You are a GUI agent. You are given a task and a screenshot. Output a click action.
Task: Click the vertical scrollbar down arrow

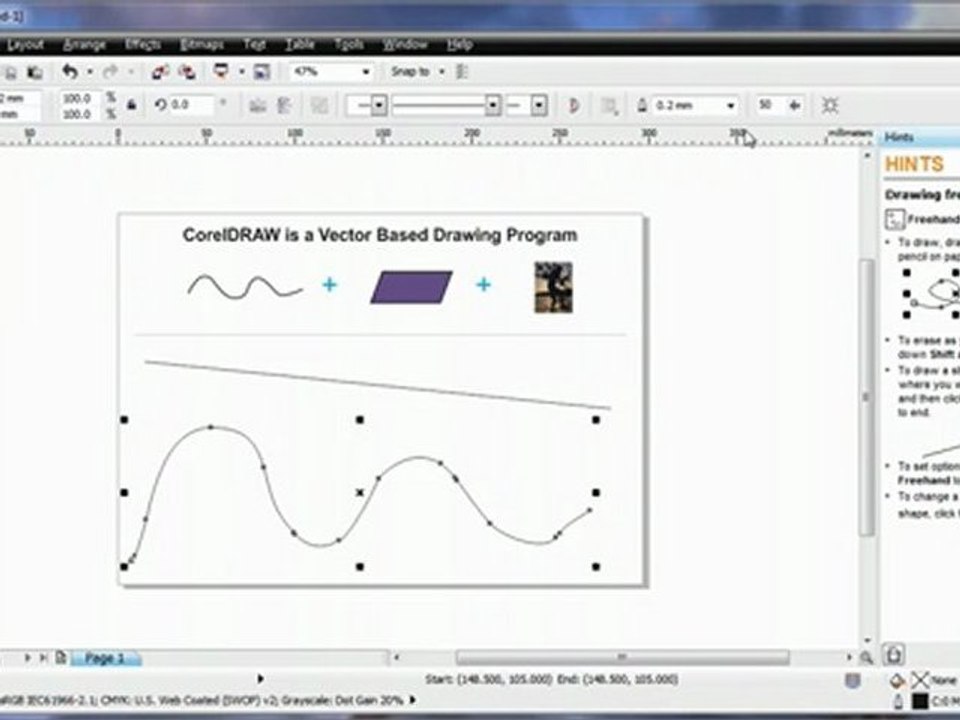pyautogui.click(x=866, y=640)
